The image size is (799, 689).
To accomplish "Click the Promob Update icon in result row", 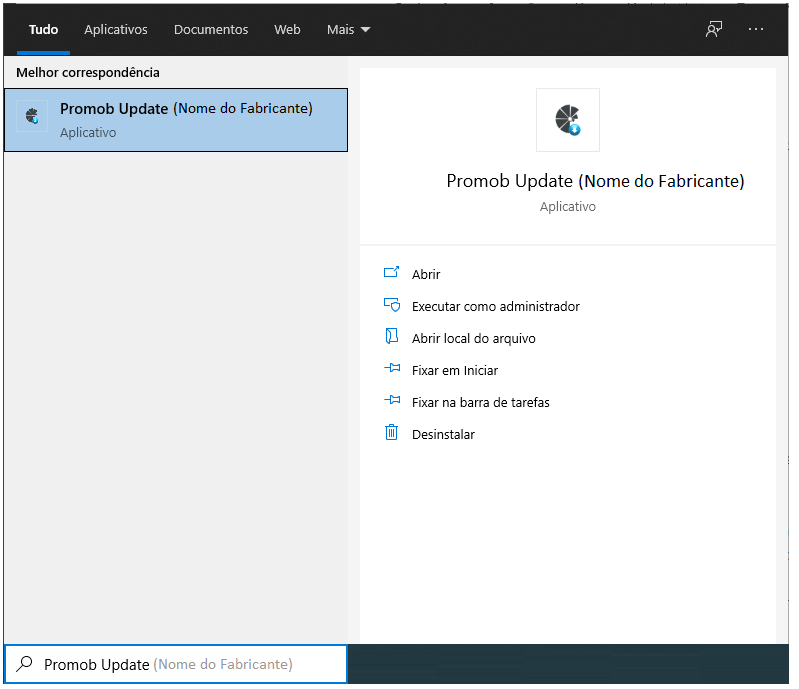I will click(x=32, y=116).
